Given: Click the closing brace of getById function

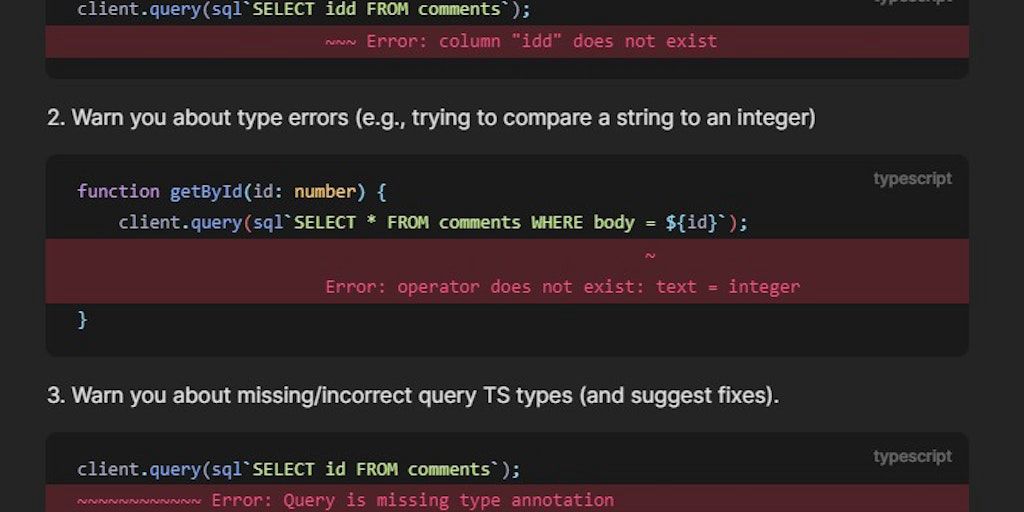Looking at the screenshot, I should [83, 320].
